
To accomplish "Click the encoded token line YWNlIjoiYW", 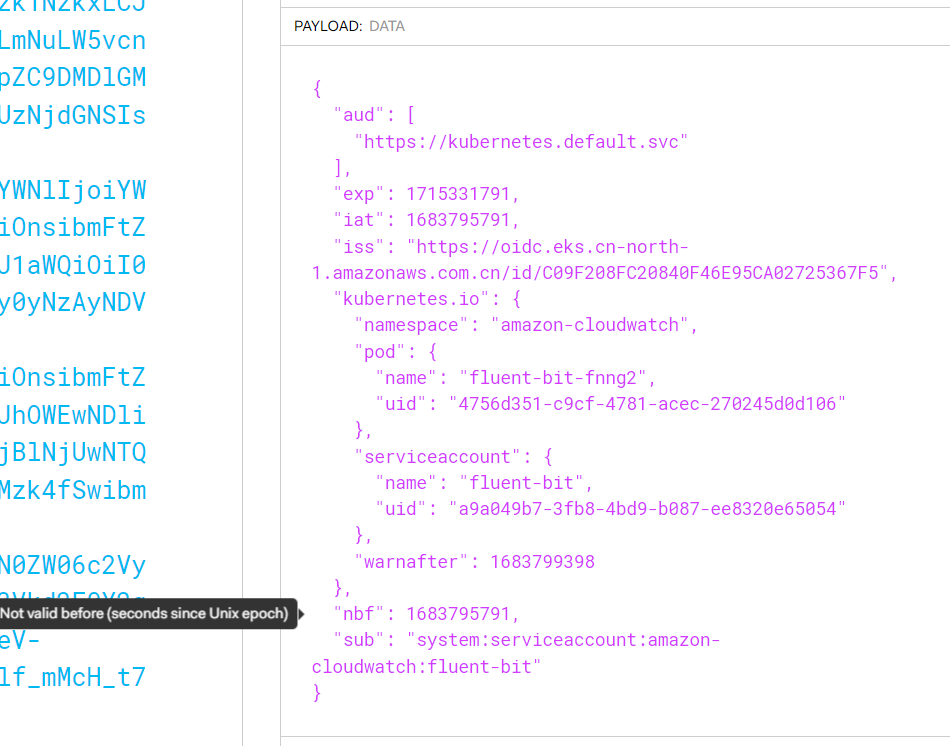I will click(x=73, y=190).
